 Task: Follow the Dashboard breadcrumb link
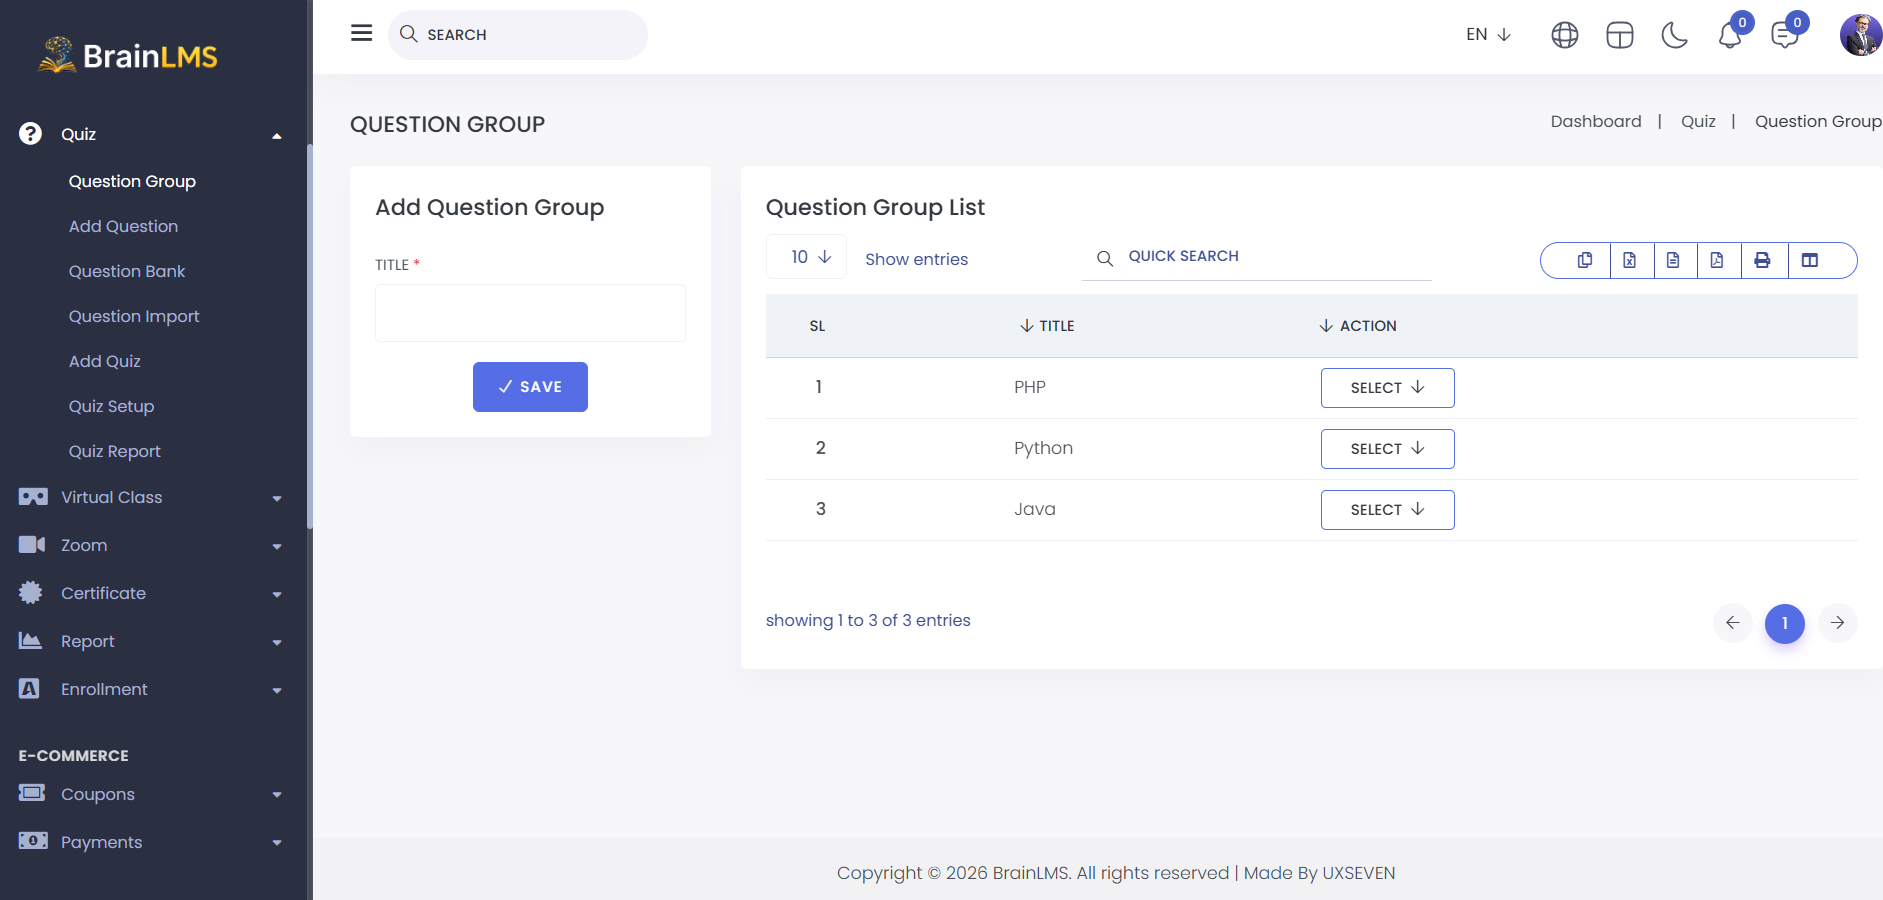(x=1596, y=121)
